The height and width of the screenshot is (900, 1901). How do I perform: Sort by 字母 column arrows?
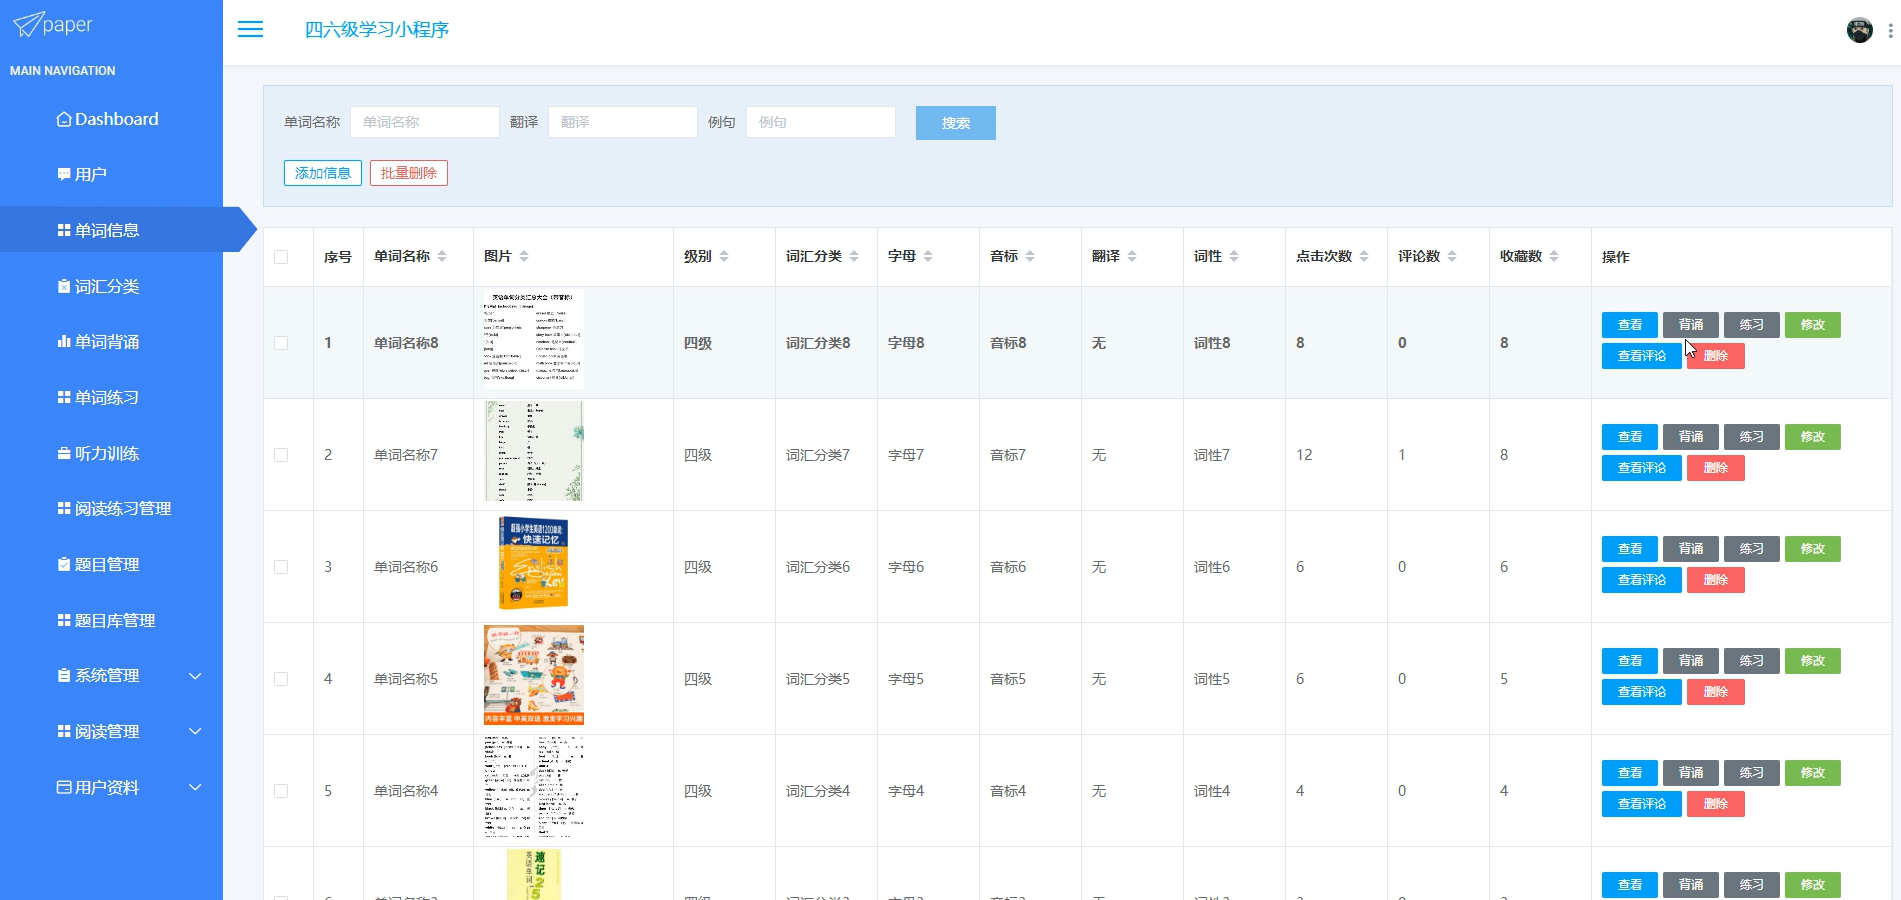click(x=928, y=257)
